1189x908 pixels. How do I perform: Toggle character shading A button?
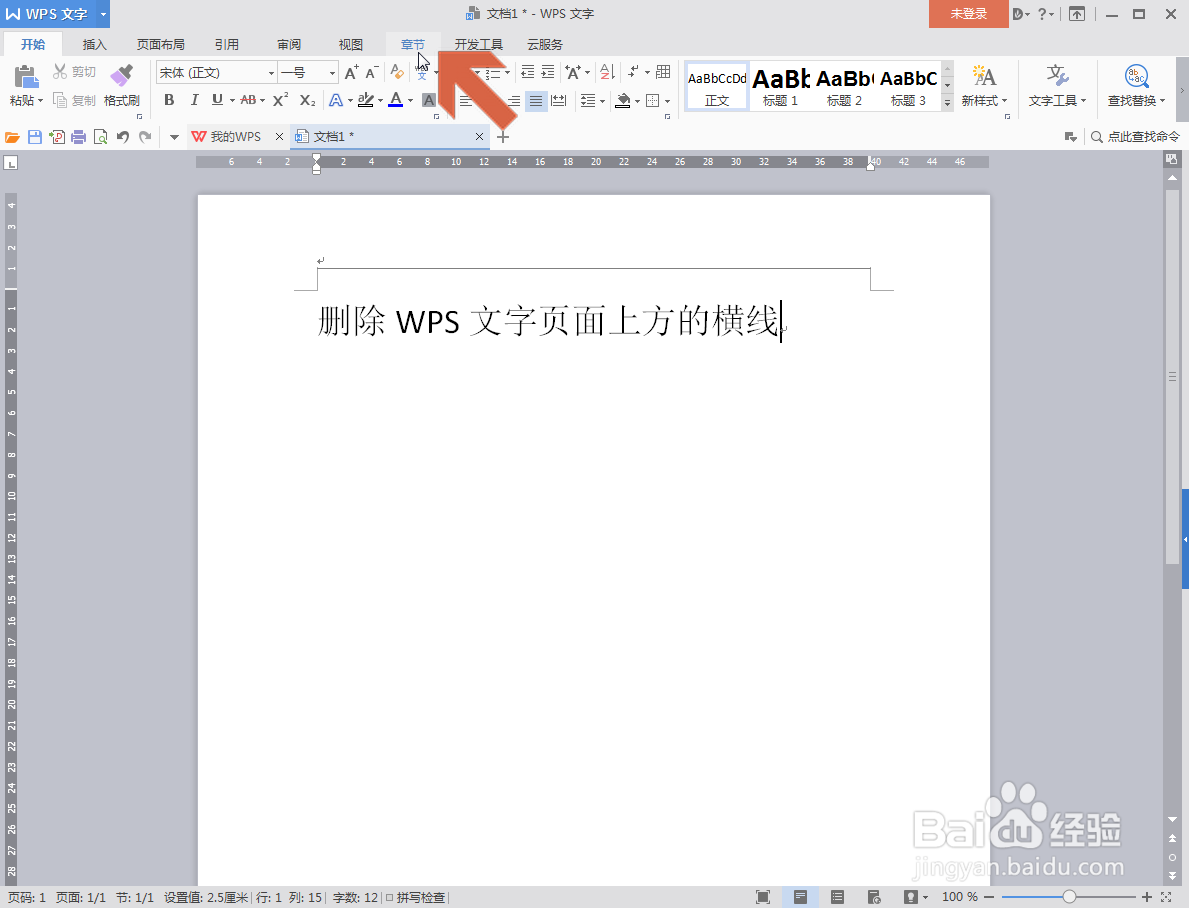click(428, 100)
